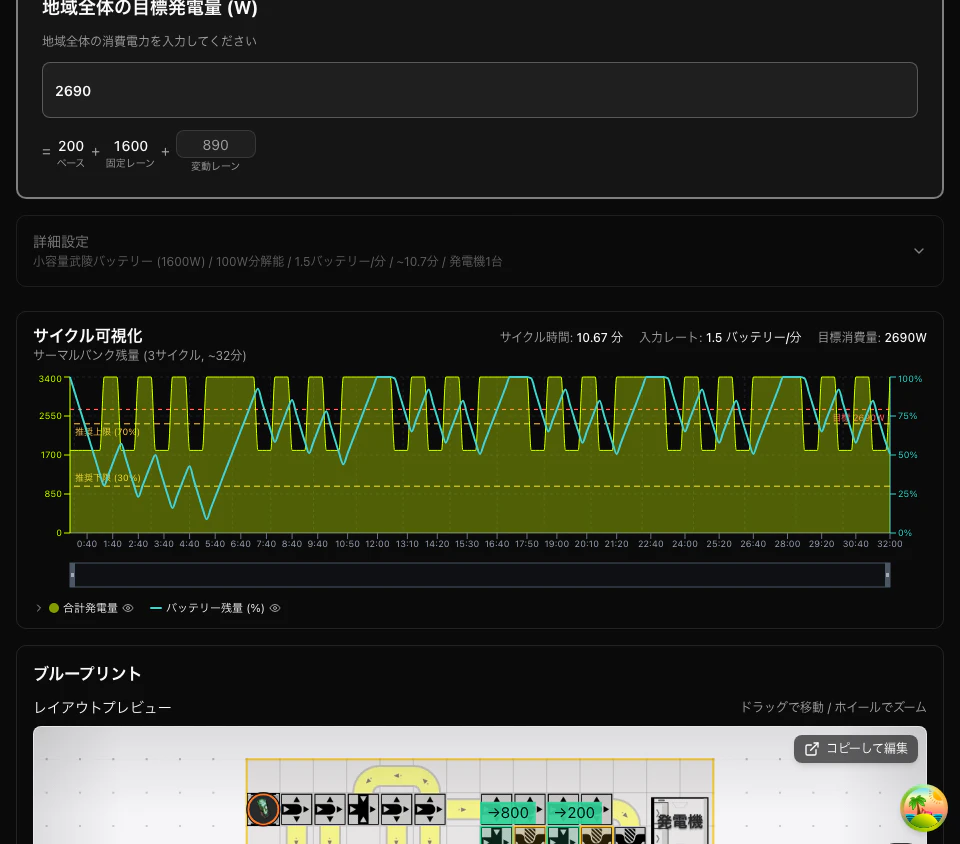Click the 目標消費量: 2690W readout
960x844 pixels.
click(872, 337)
